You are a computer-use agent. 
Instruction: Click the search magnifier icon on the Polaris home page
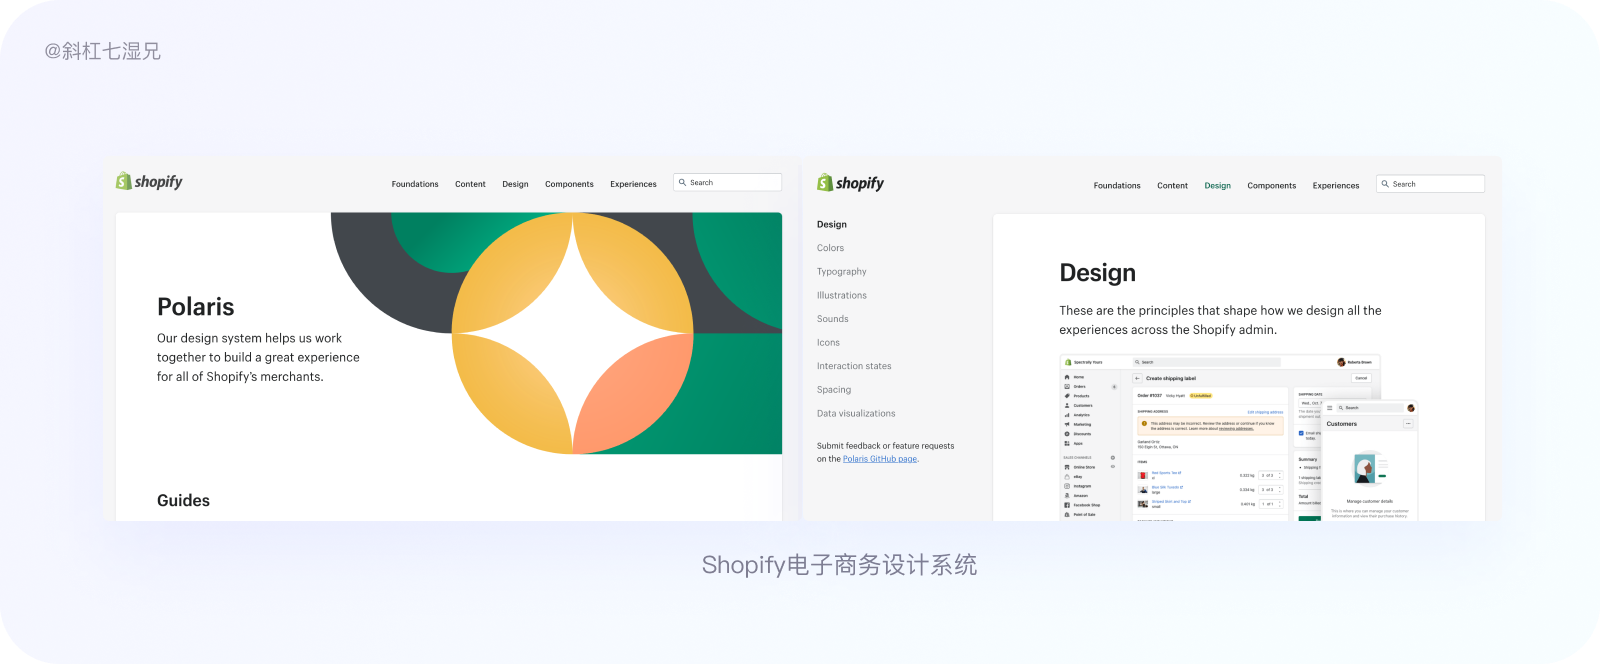(x=682, y=183)
